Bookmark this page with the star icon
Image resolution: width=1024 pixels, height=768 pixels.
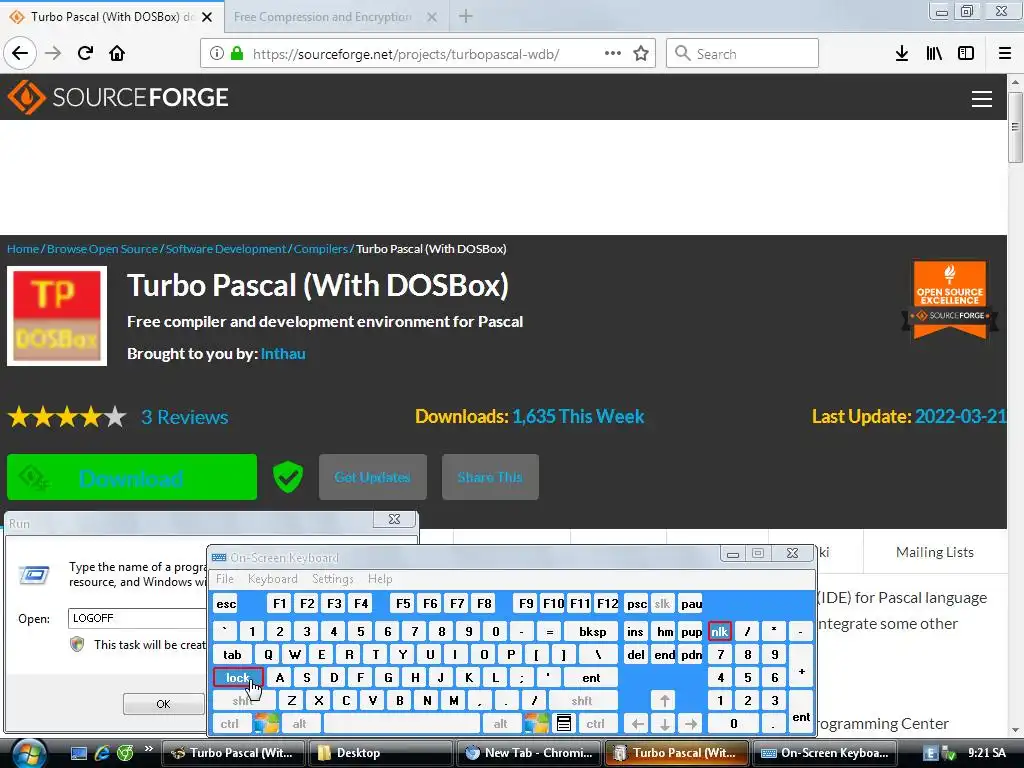click(x=641, y=54)
